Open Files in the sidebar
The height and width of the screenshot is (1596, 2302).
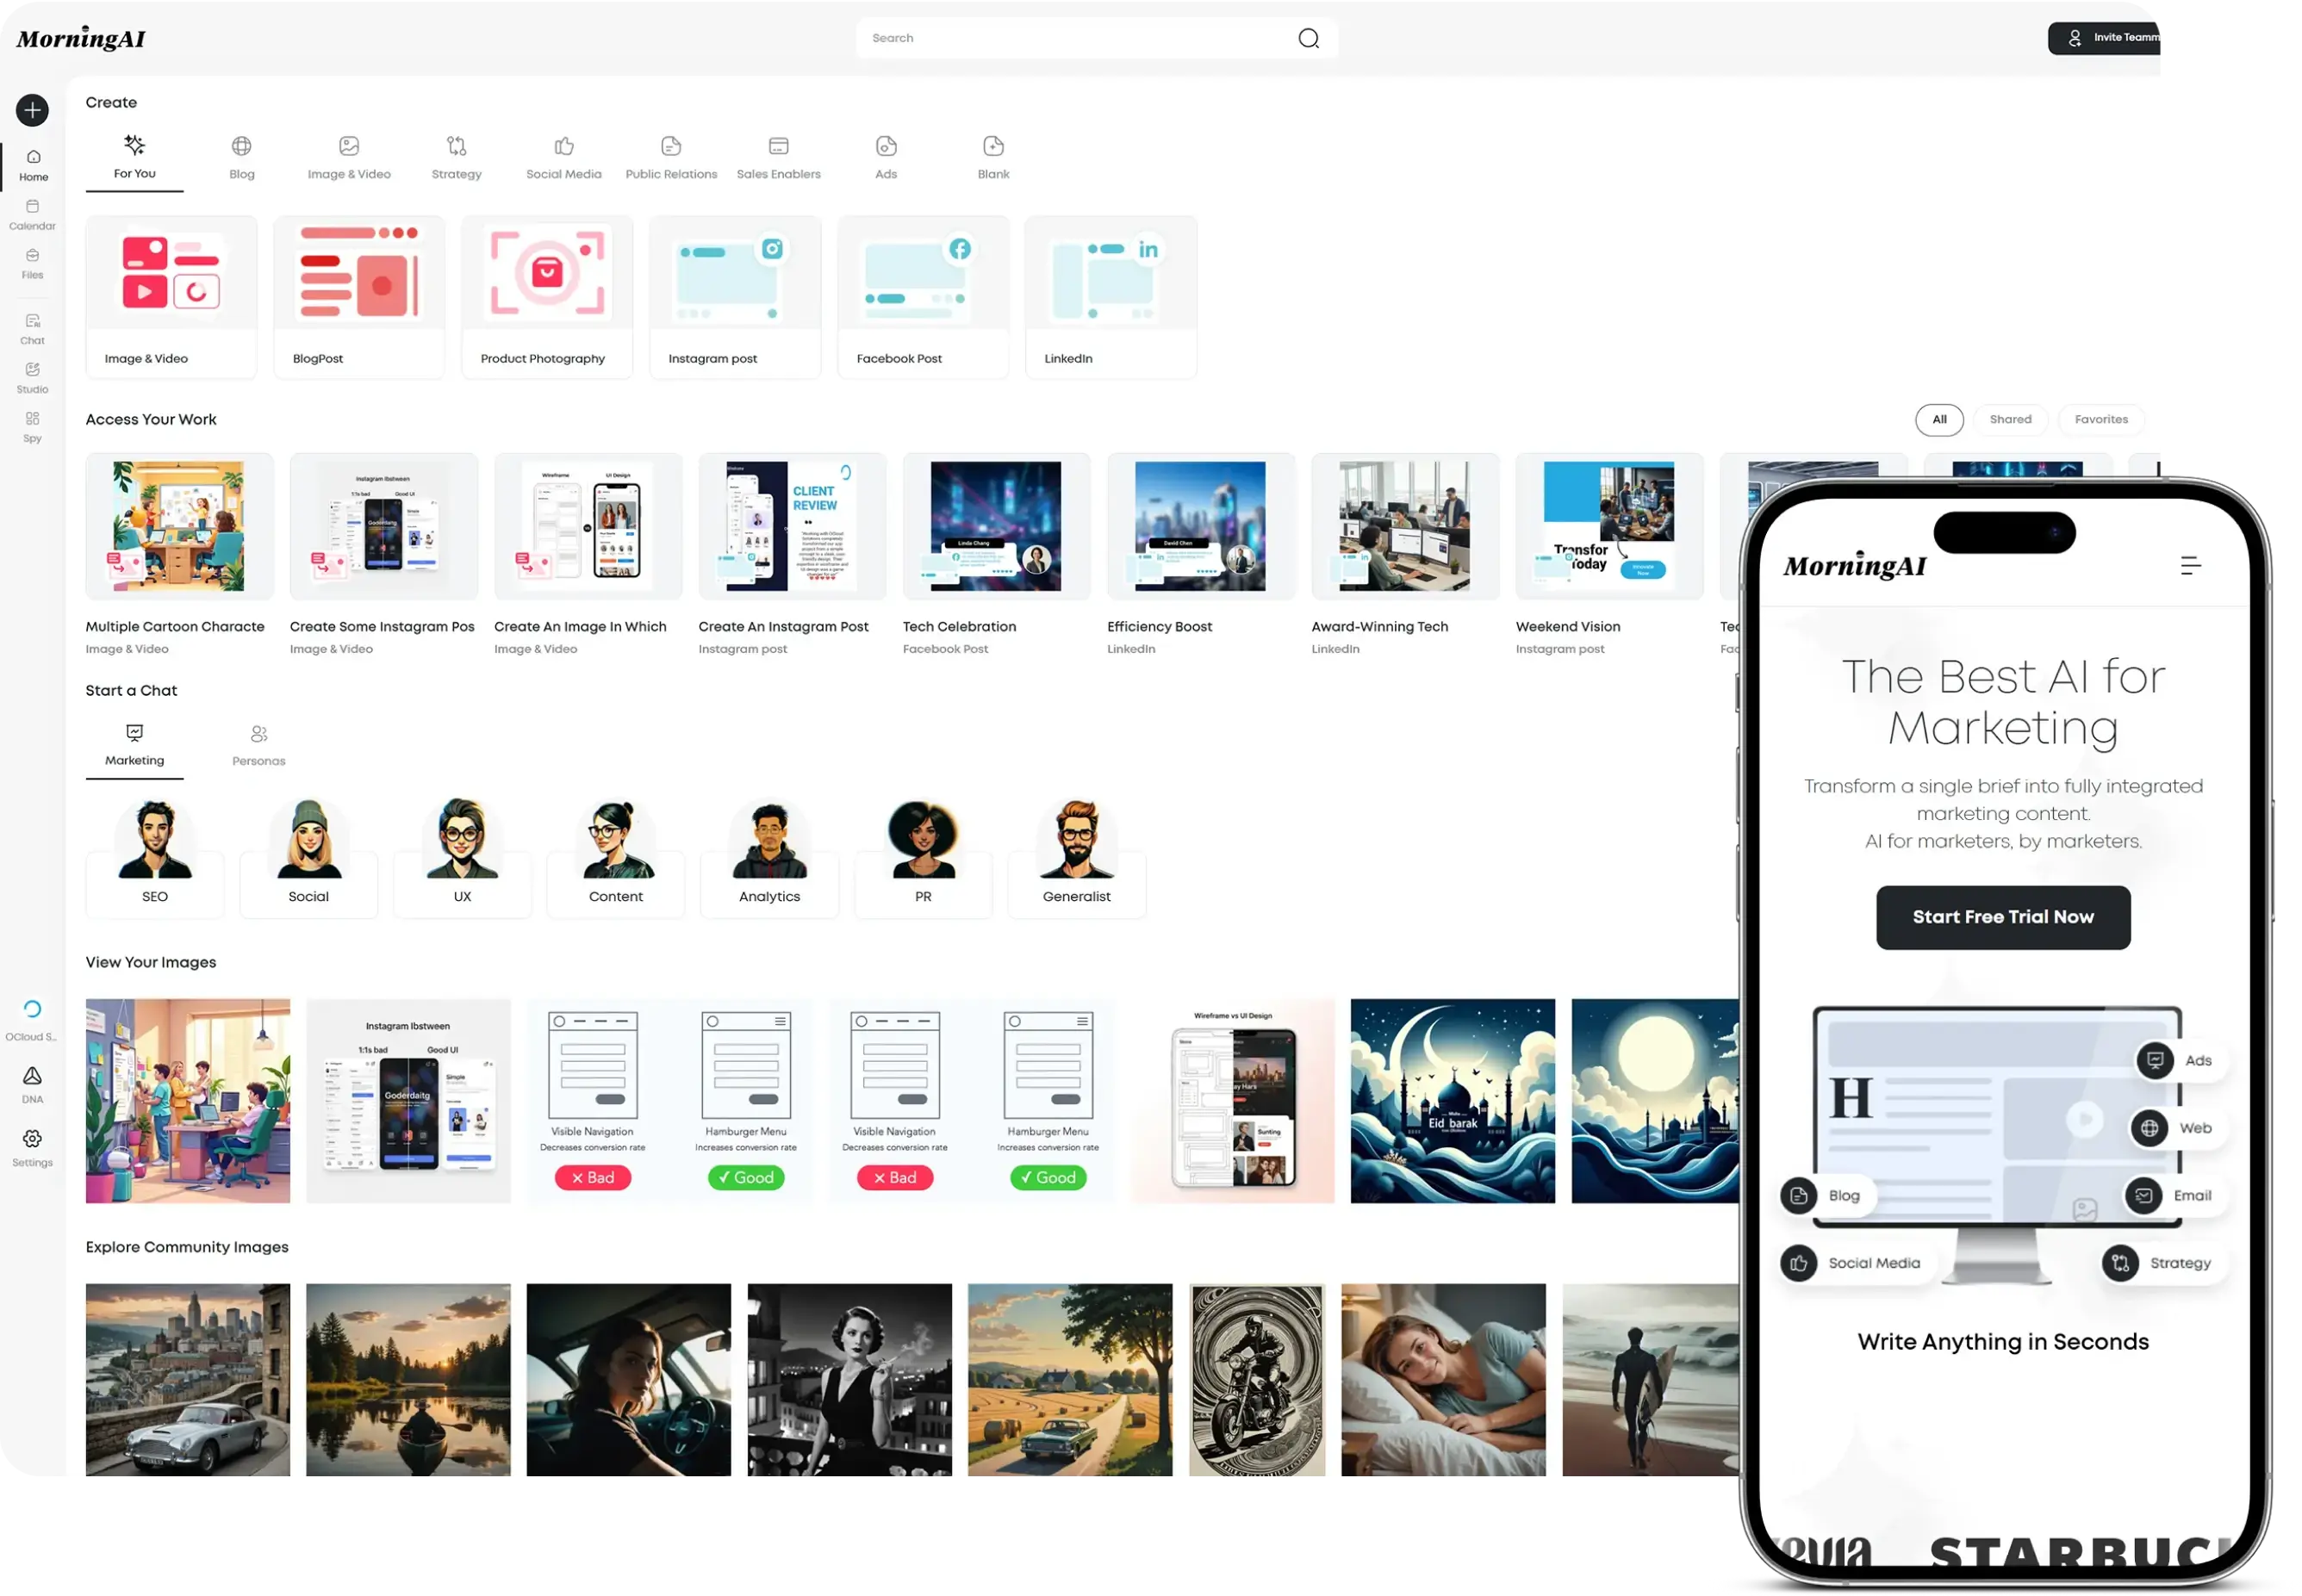(x=32, y=263)
